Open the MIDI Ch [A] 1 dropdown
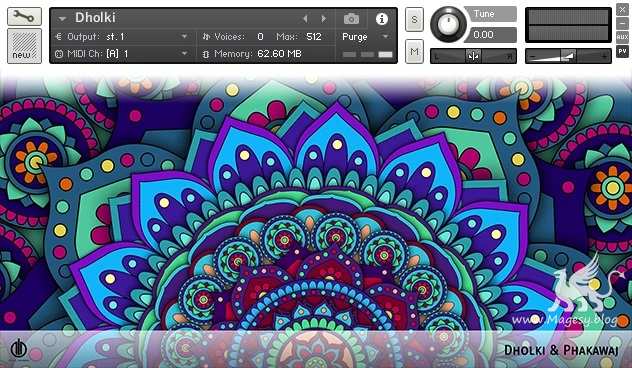 pyautogui.click(x=122, y=54)
